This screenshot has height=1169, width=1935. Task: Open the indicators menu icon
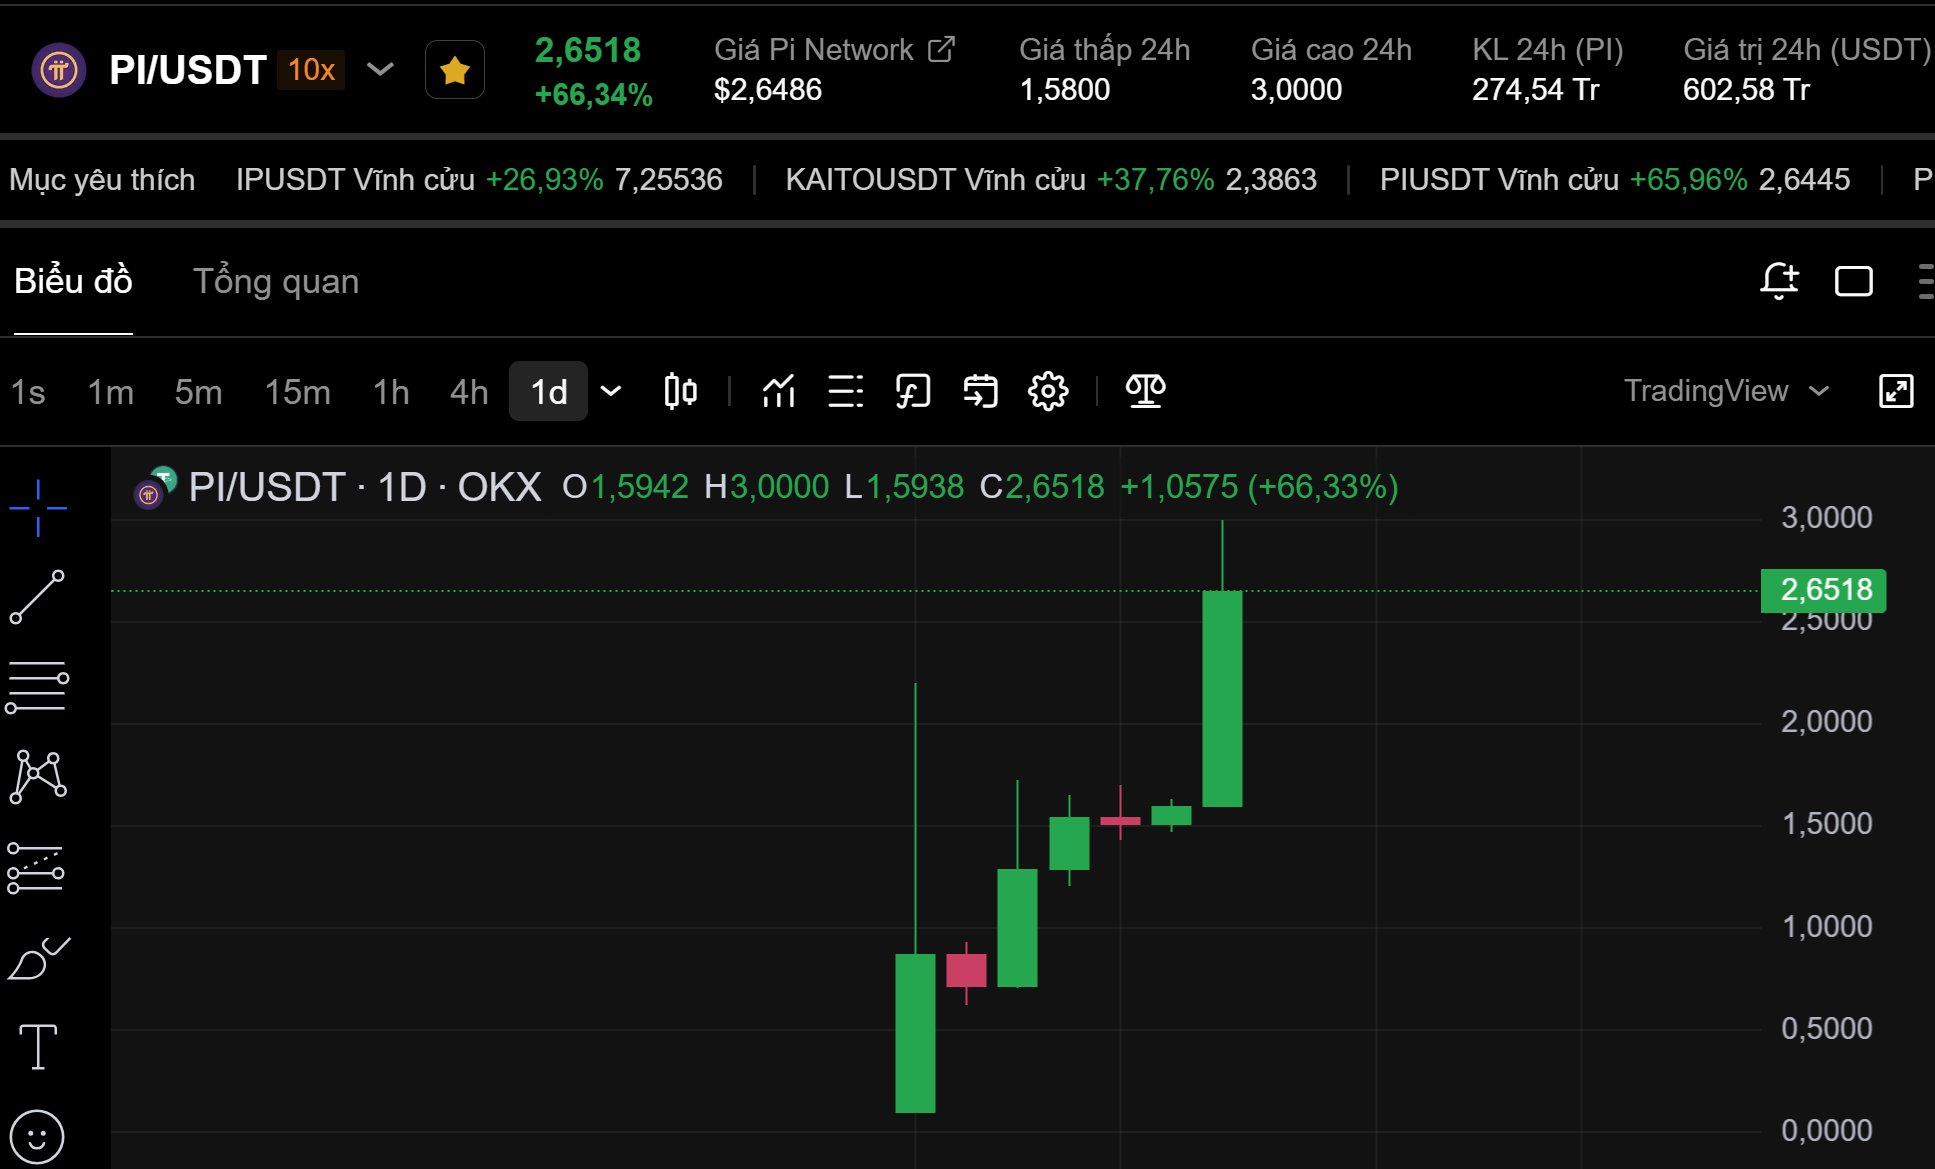click(x=779, y=391)
